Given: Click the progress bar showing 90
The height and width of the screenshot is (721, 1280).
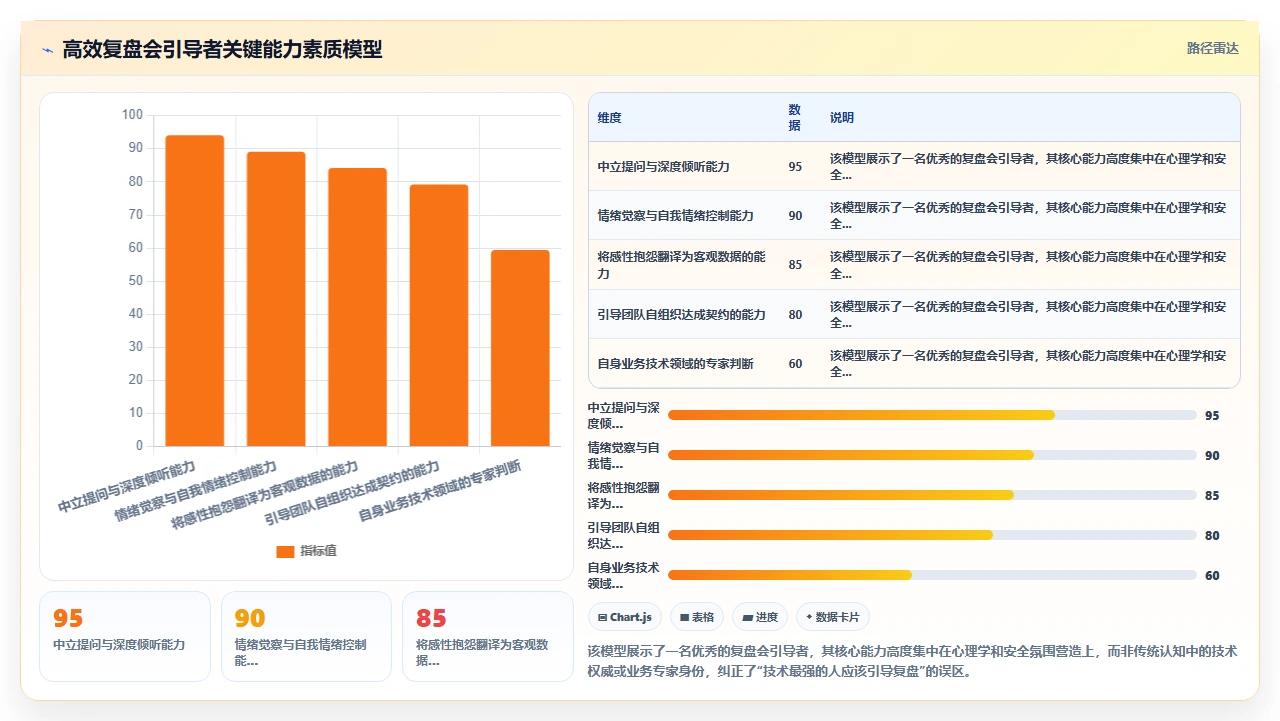Looking at the screenshot, I should 932,455.
